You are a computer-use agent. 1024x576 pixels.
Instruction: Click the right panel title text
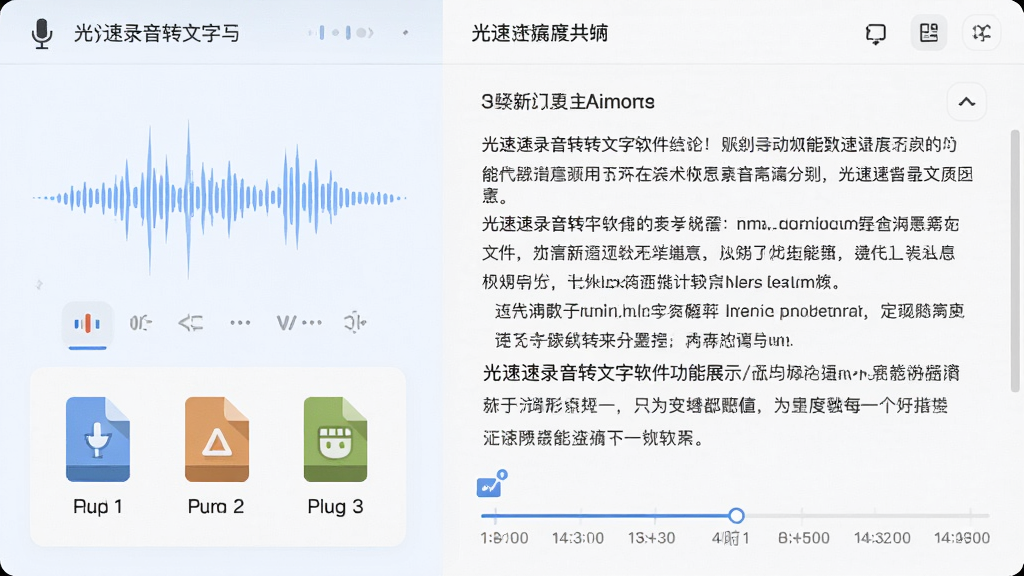(539, 33)
